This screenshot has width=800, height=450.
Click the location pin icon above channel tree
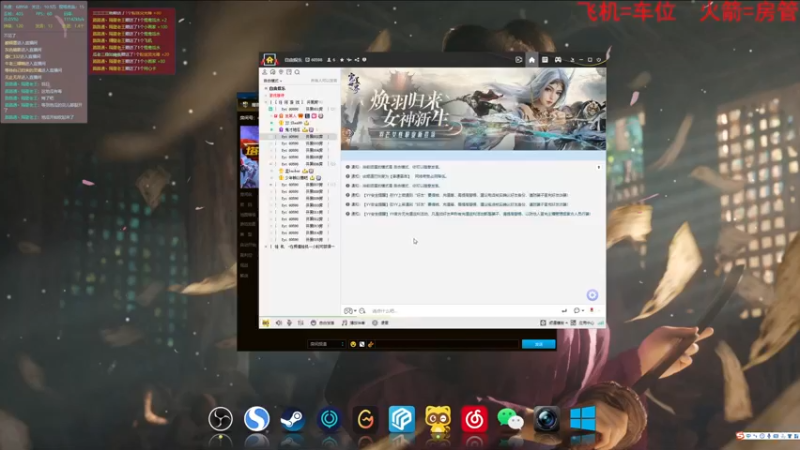pos(281,72)
